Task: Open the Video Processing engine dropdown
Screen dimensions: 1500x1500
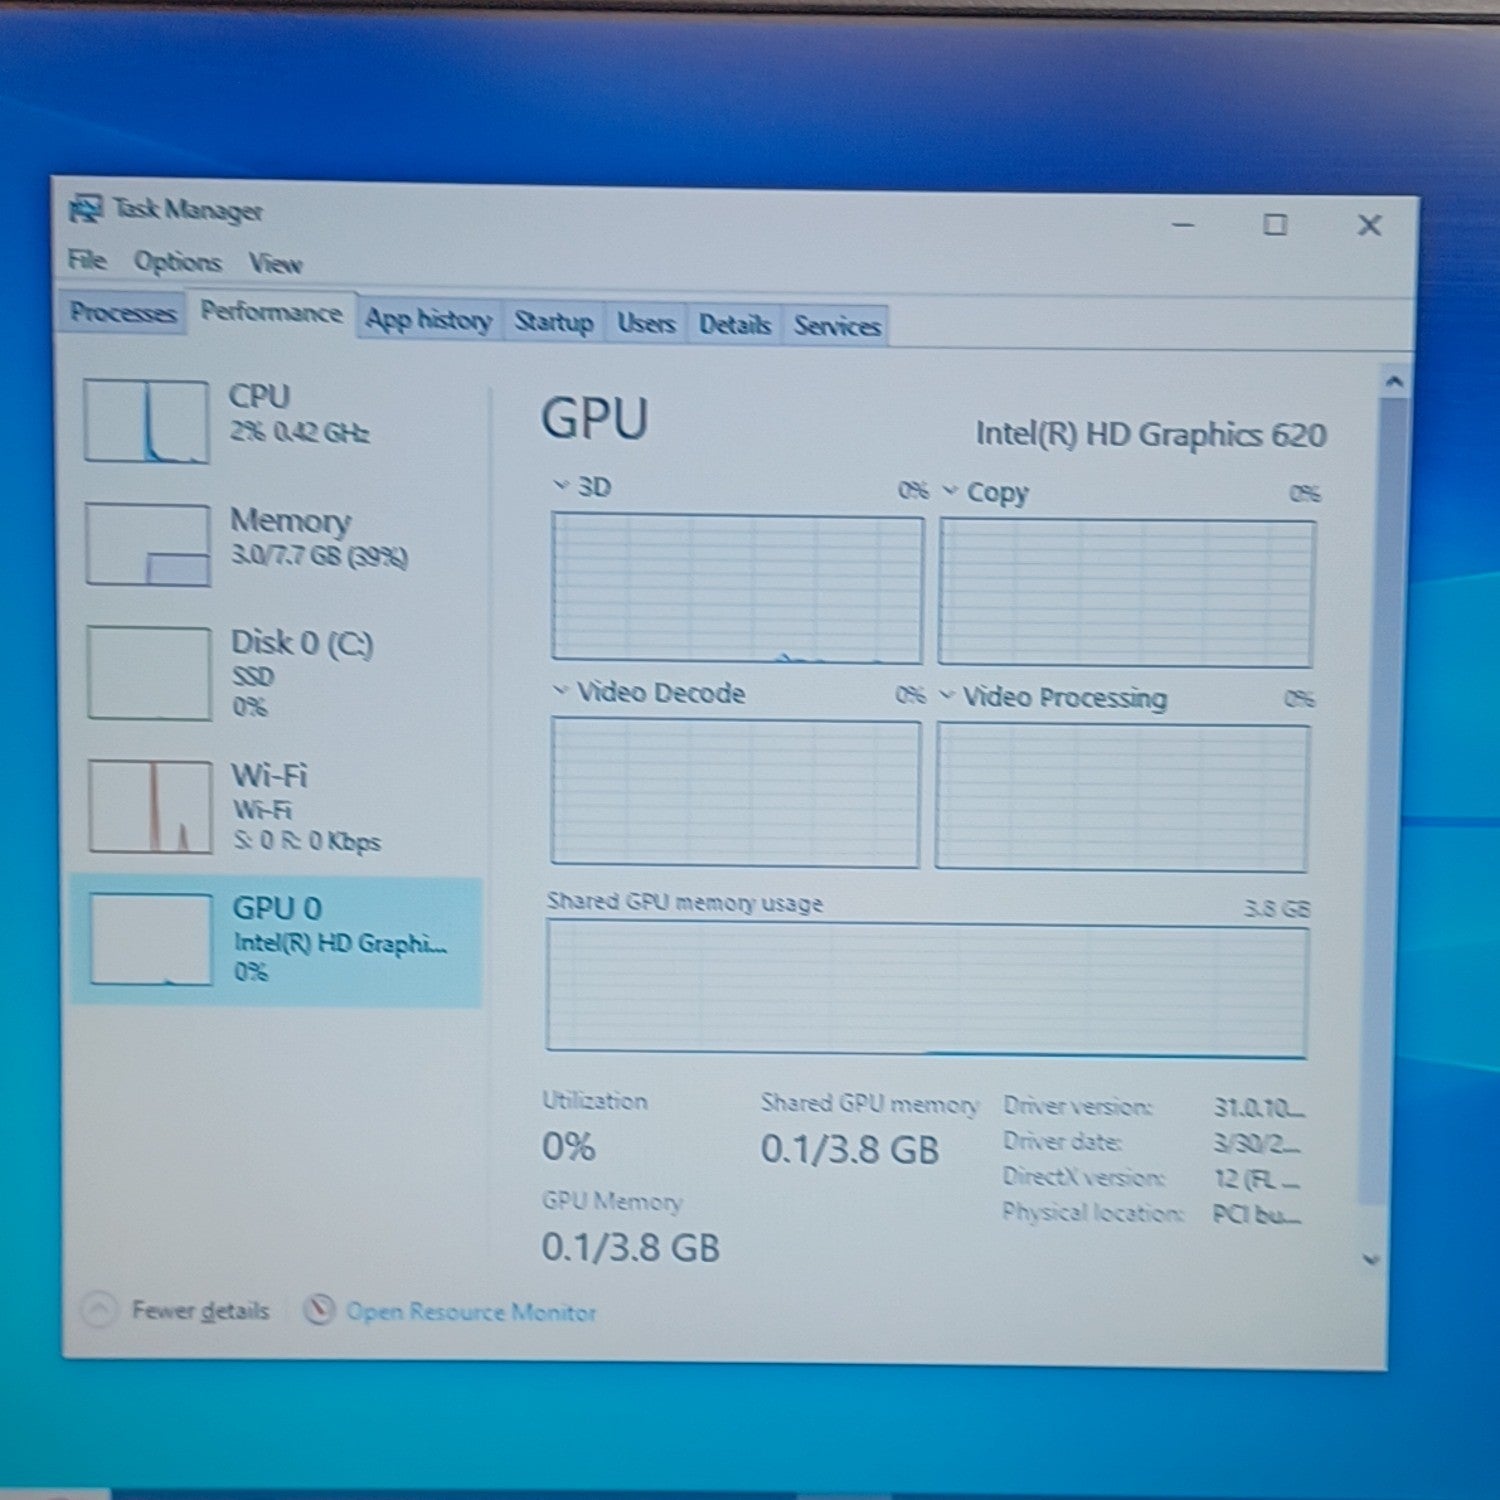Action: click(947, 695)
